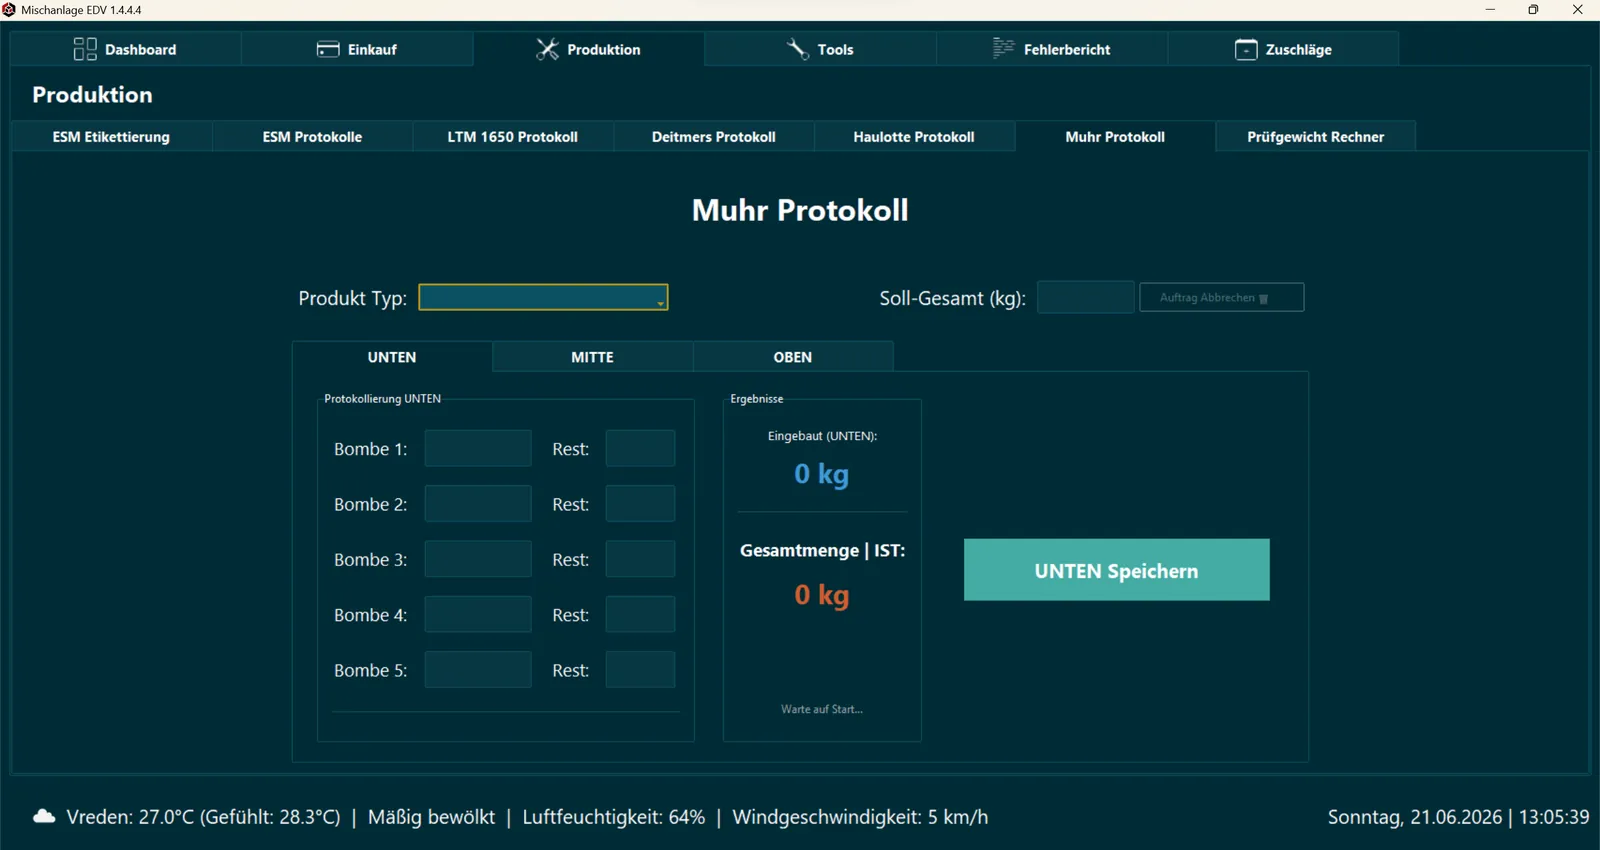Click the Produktion crossed-tools icon
This screenshot has height=850, width=1600.
547,49
